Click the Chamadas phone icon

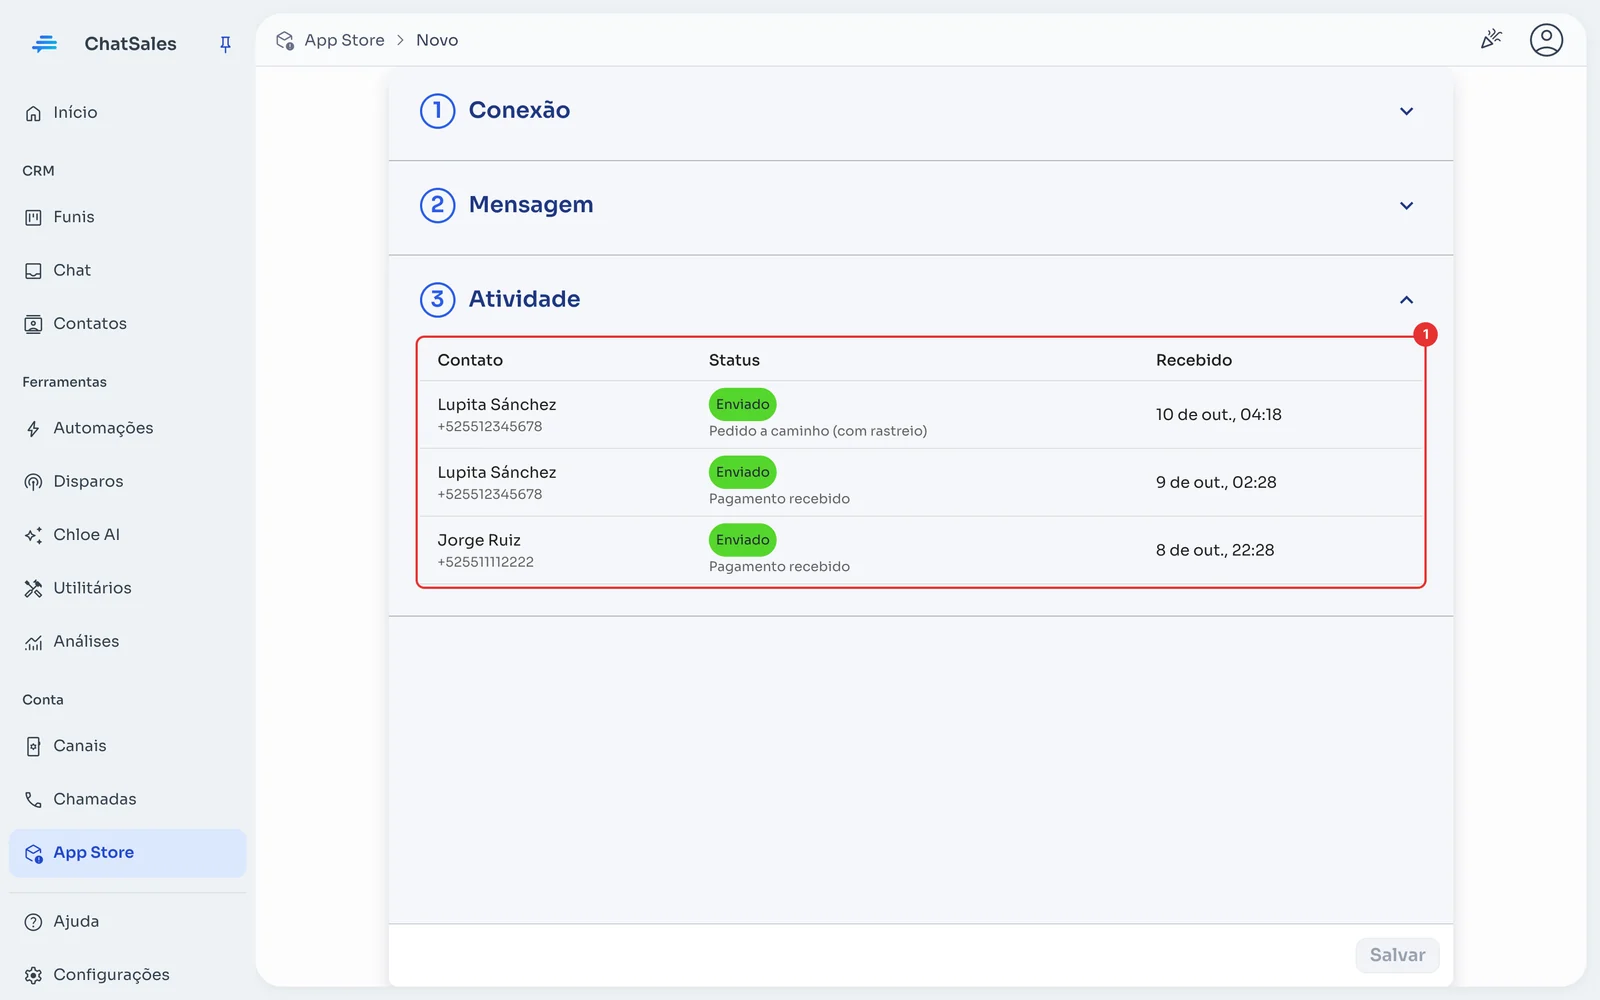coord(33,799)
